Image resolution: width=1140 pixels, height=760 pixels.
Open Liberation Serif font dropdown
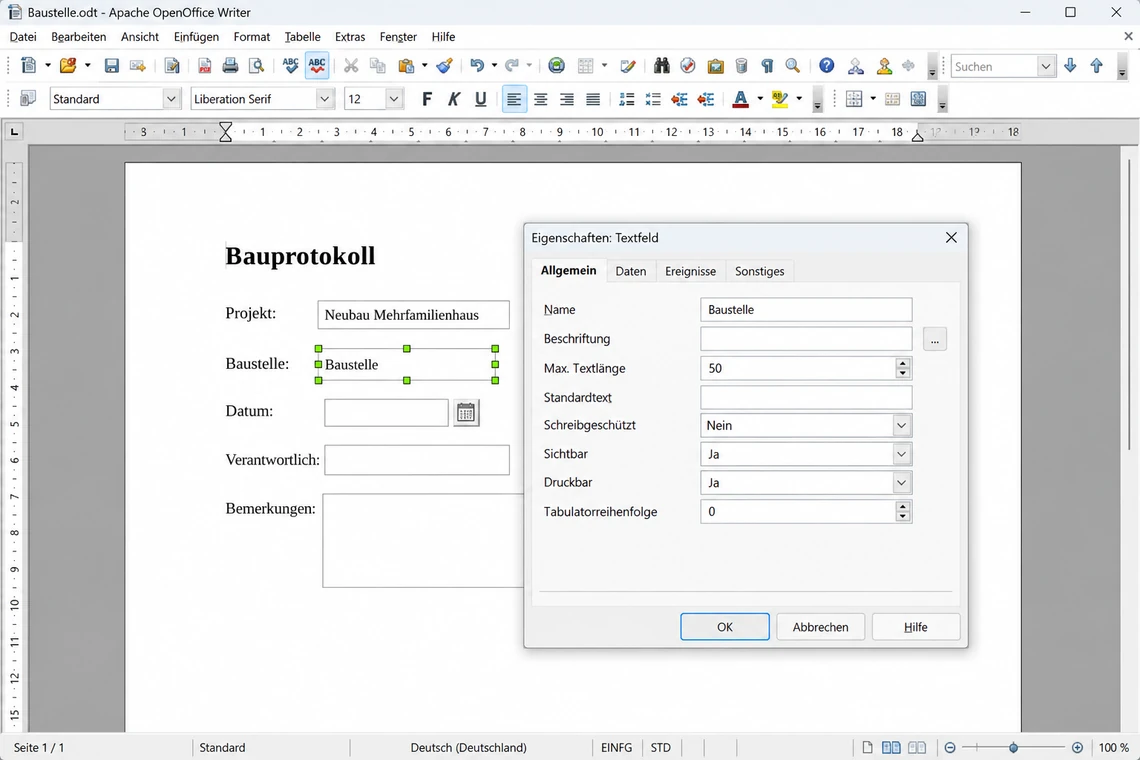click(x=325, y=99)
